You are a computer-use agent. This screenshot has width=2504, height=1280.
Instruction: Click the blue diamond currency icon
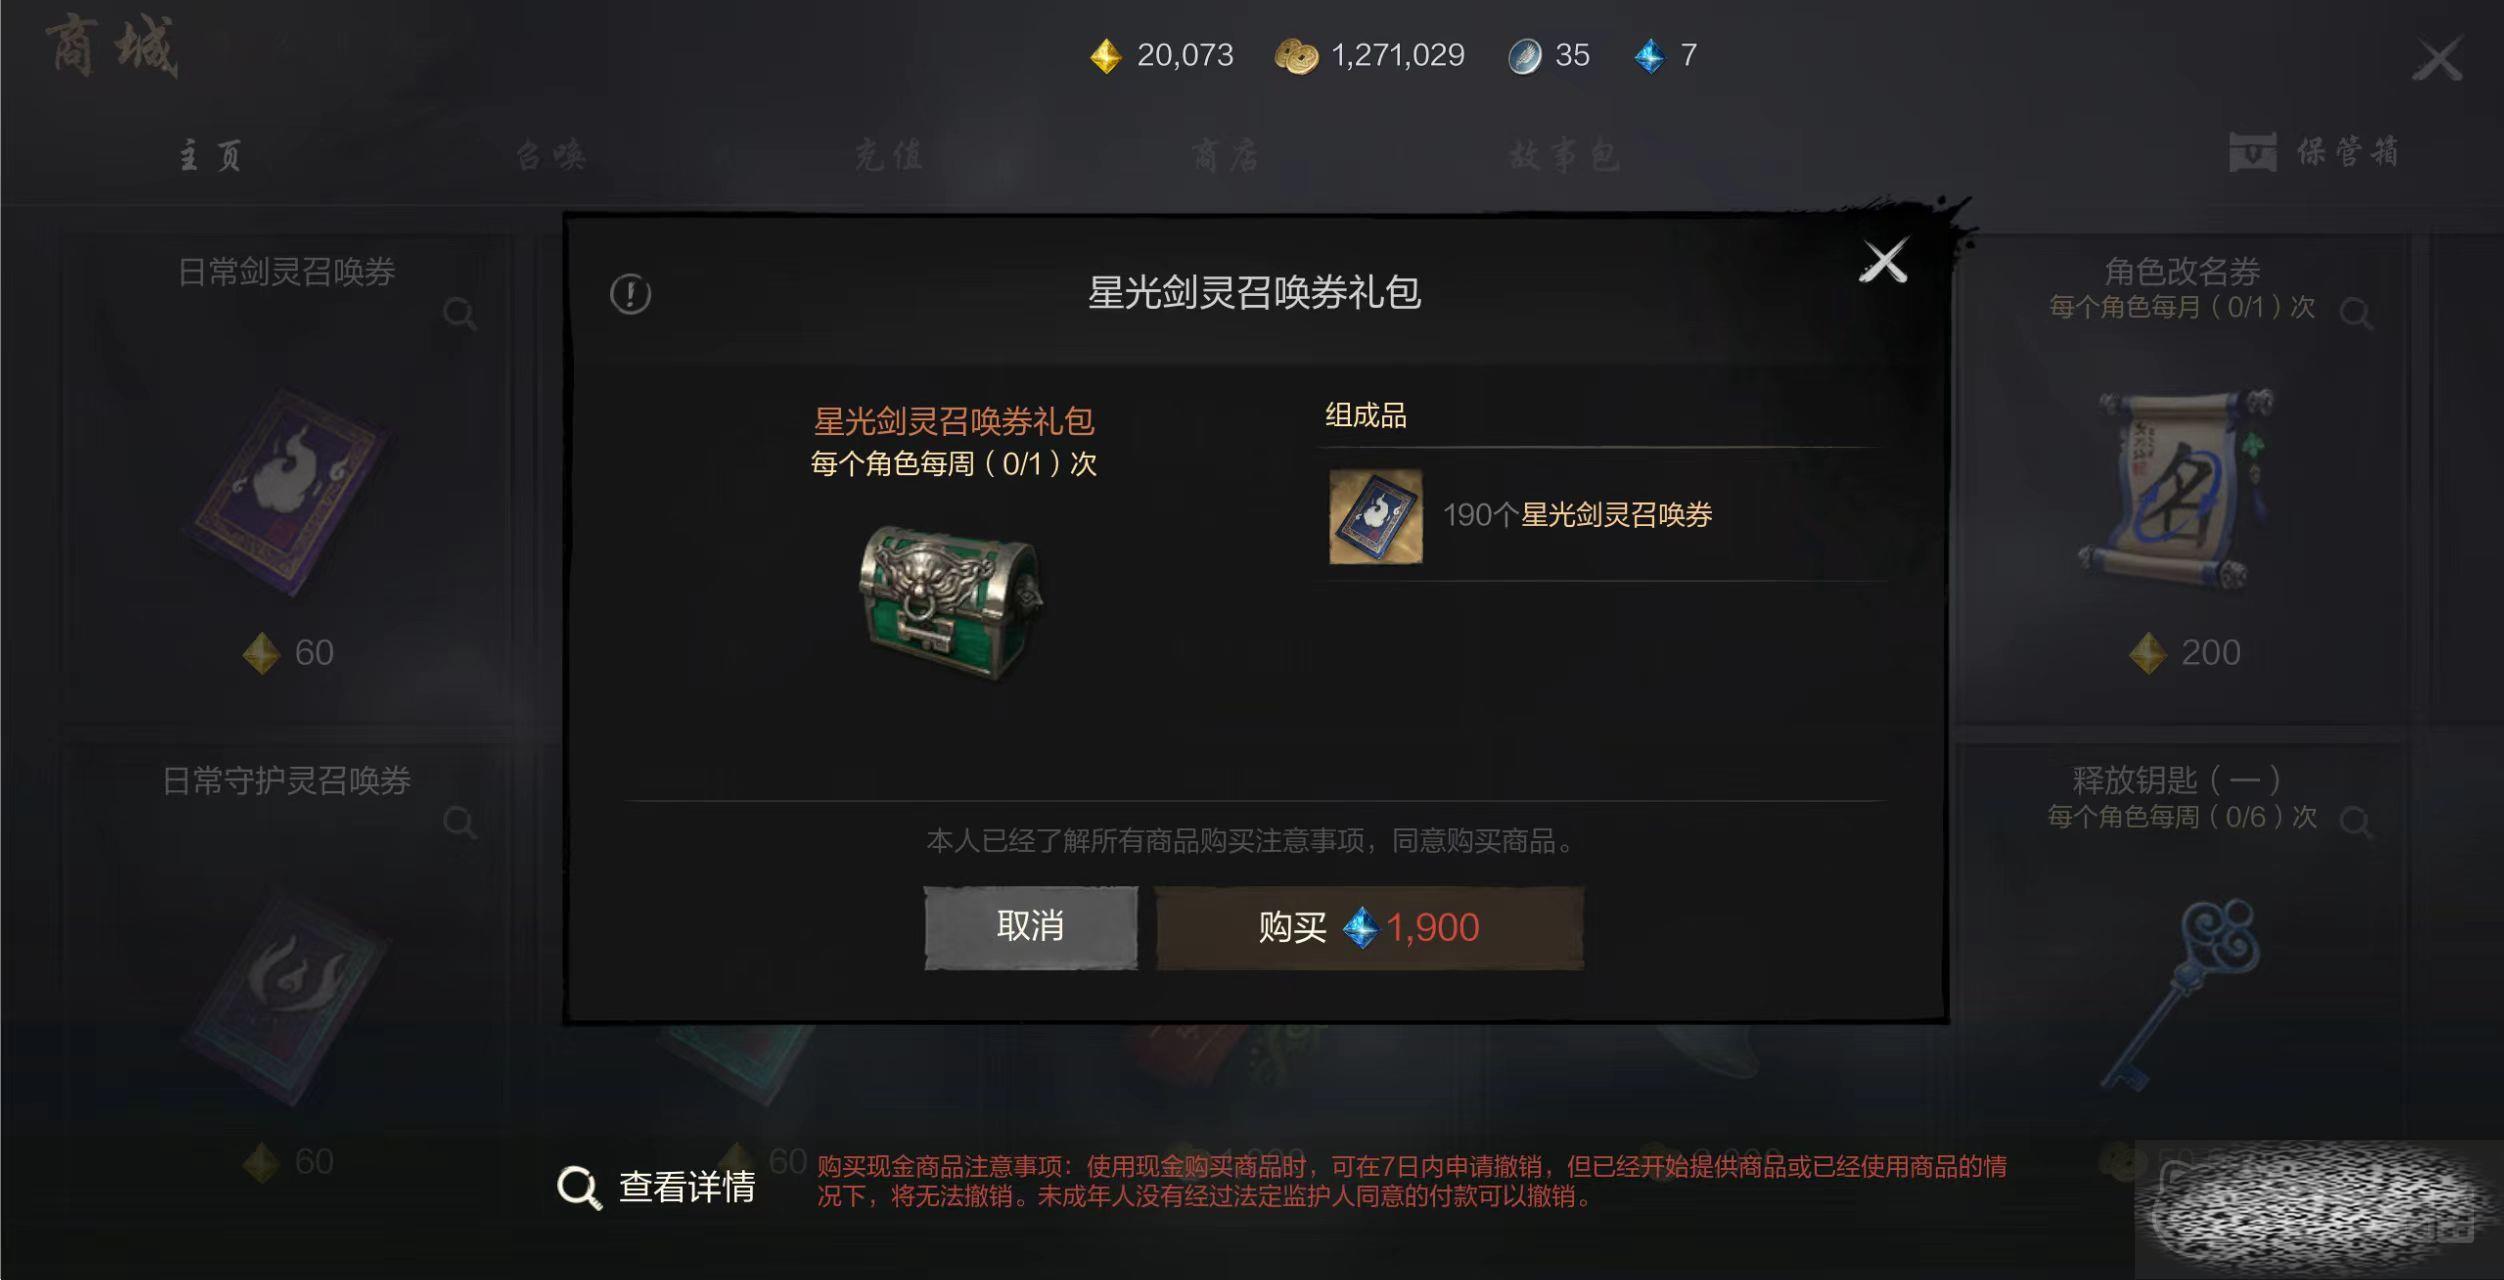pos(1649,56)
